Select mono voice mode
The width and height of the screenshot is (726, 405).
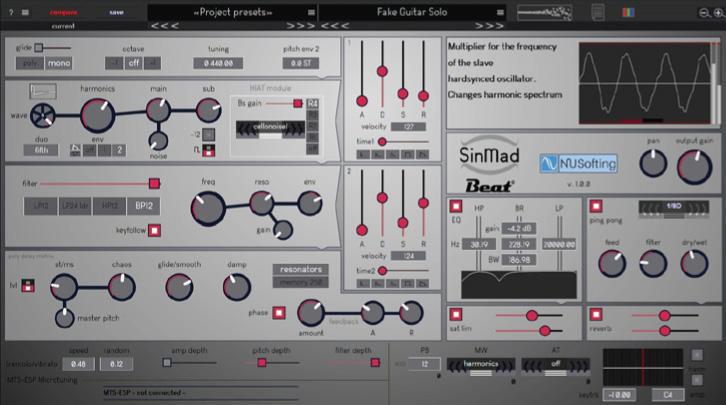tap(59, 63)
